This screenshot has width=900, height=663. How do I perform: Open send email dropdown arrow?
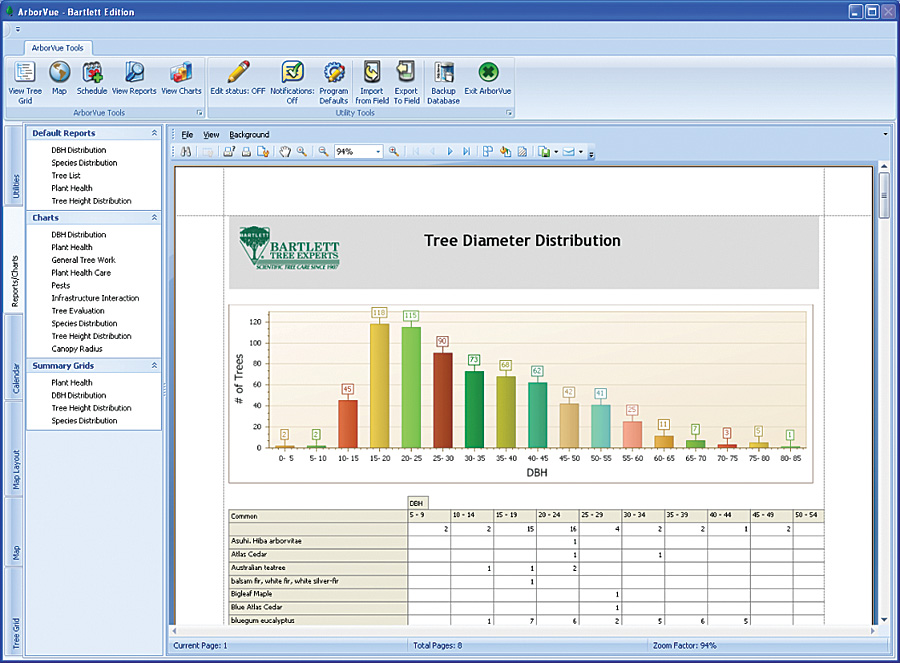pyautogui.click(x=580, y=152)
